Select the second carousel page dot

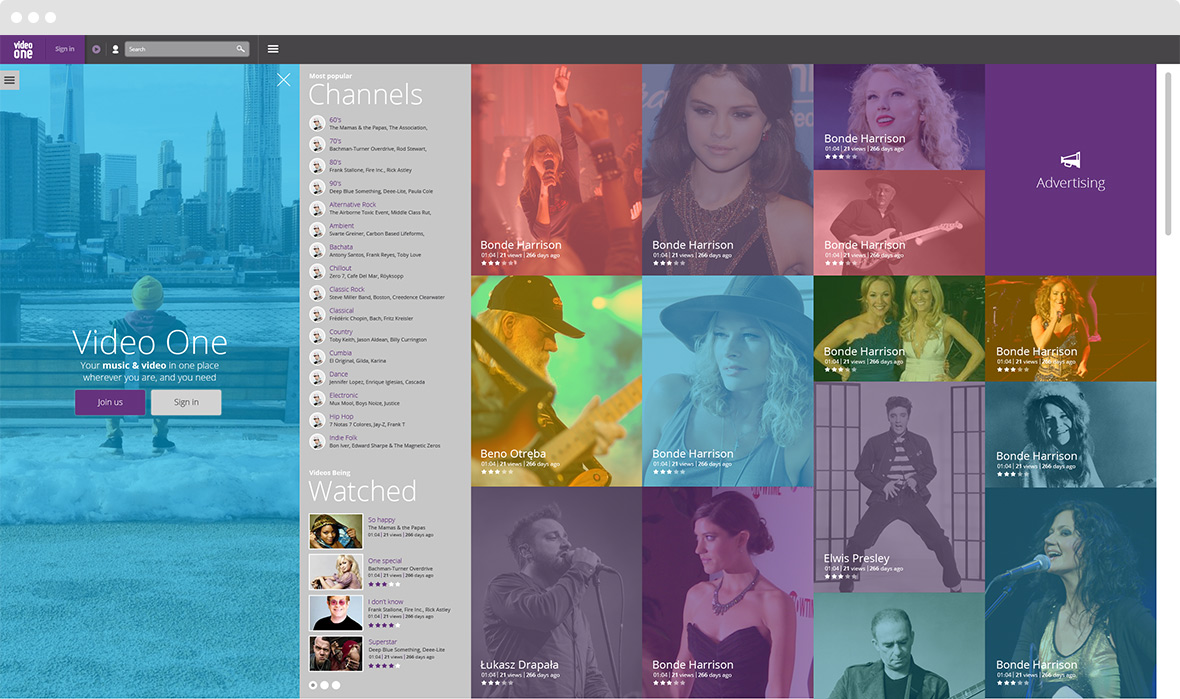pos(324,685)
